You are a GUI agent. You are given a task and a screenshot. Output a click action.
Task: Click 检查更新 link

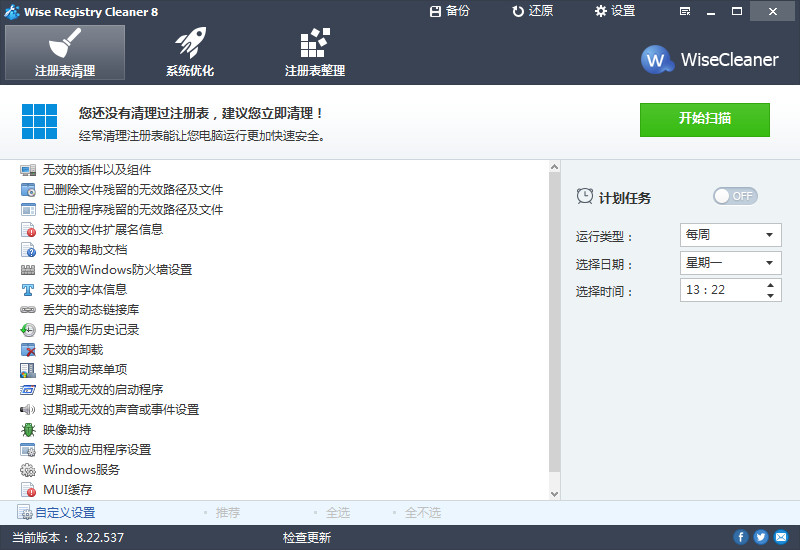(x=306, y=538)
